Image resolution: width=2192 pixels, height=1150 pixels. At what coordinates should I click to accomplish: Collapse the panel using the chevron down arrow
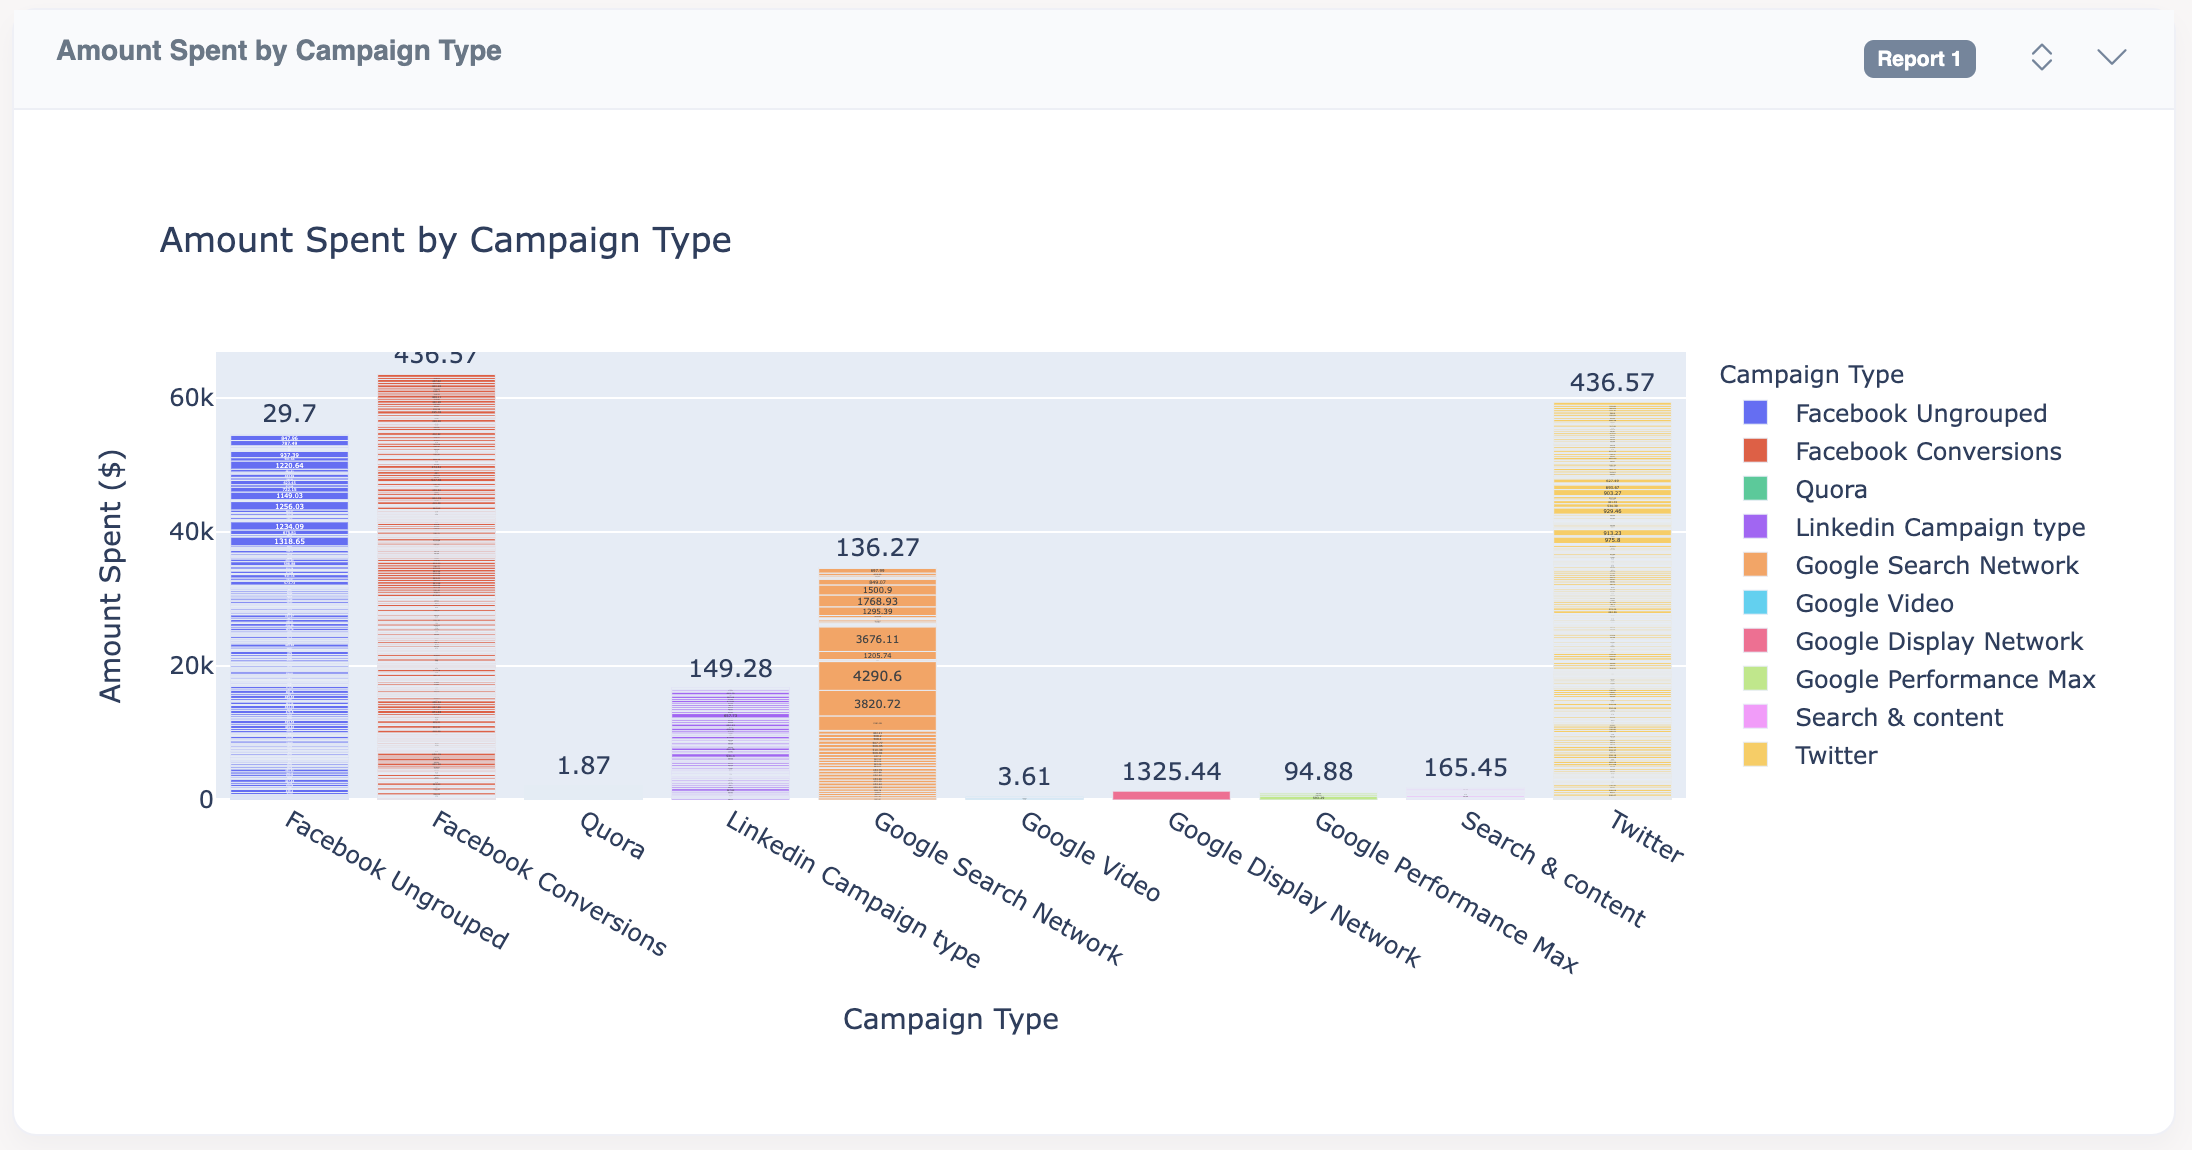(x=2111, y=57)
